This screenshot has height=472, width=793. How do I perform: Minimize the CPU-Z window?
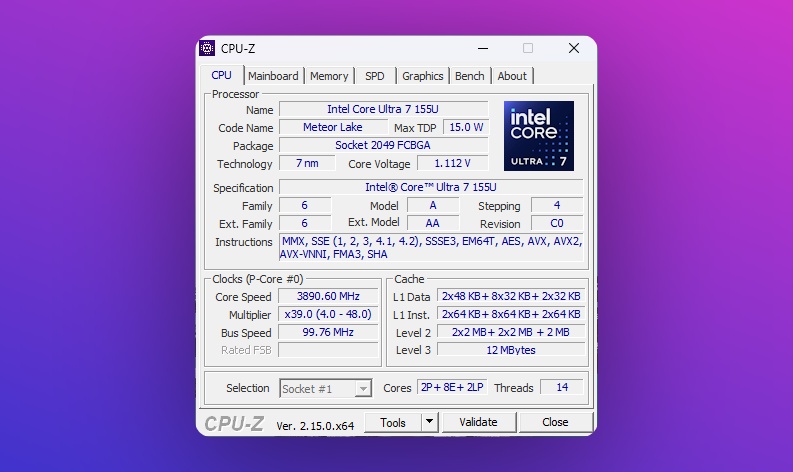(x=483, y=49)
